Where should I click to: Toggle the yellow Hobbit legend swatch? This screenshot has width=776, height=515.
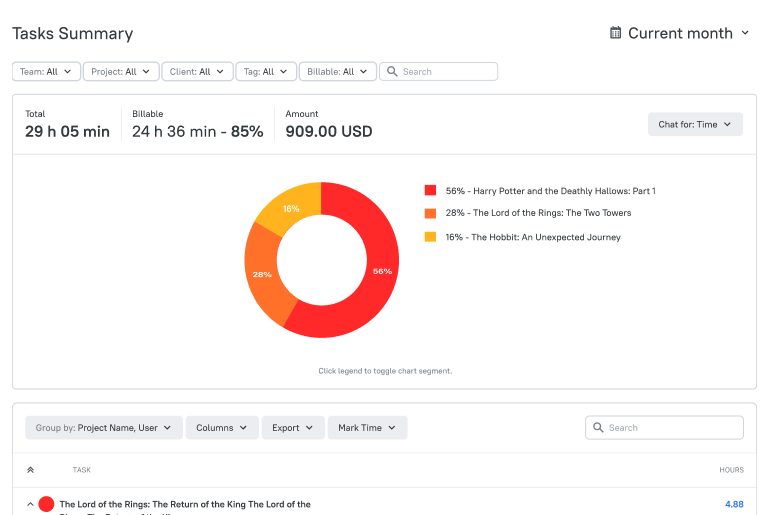[x=431, y=237]
